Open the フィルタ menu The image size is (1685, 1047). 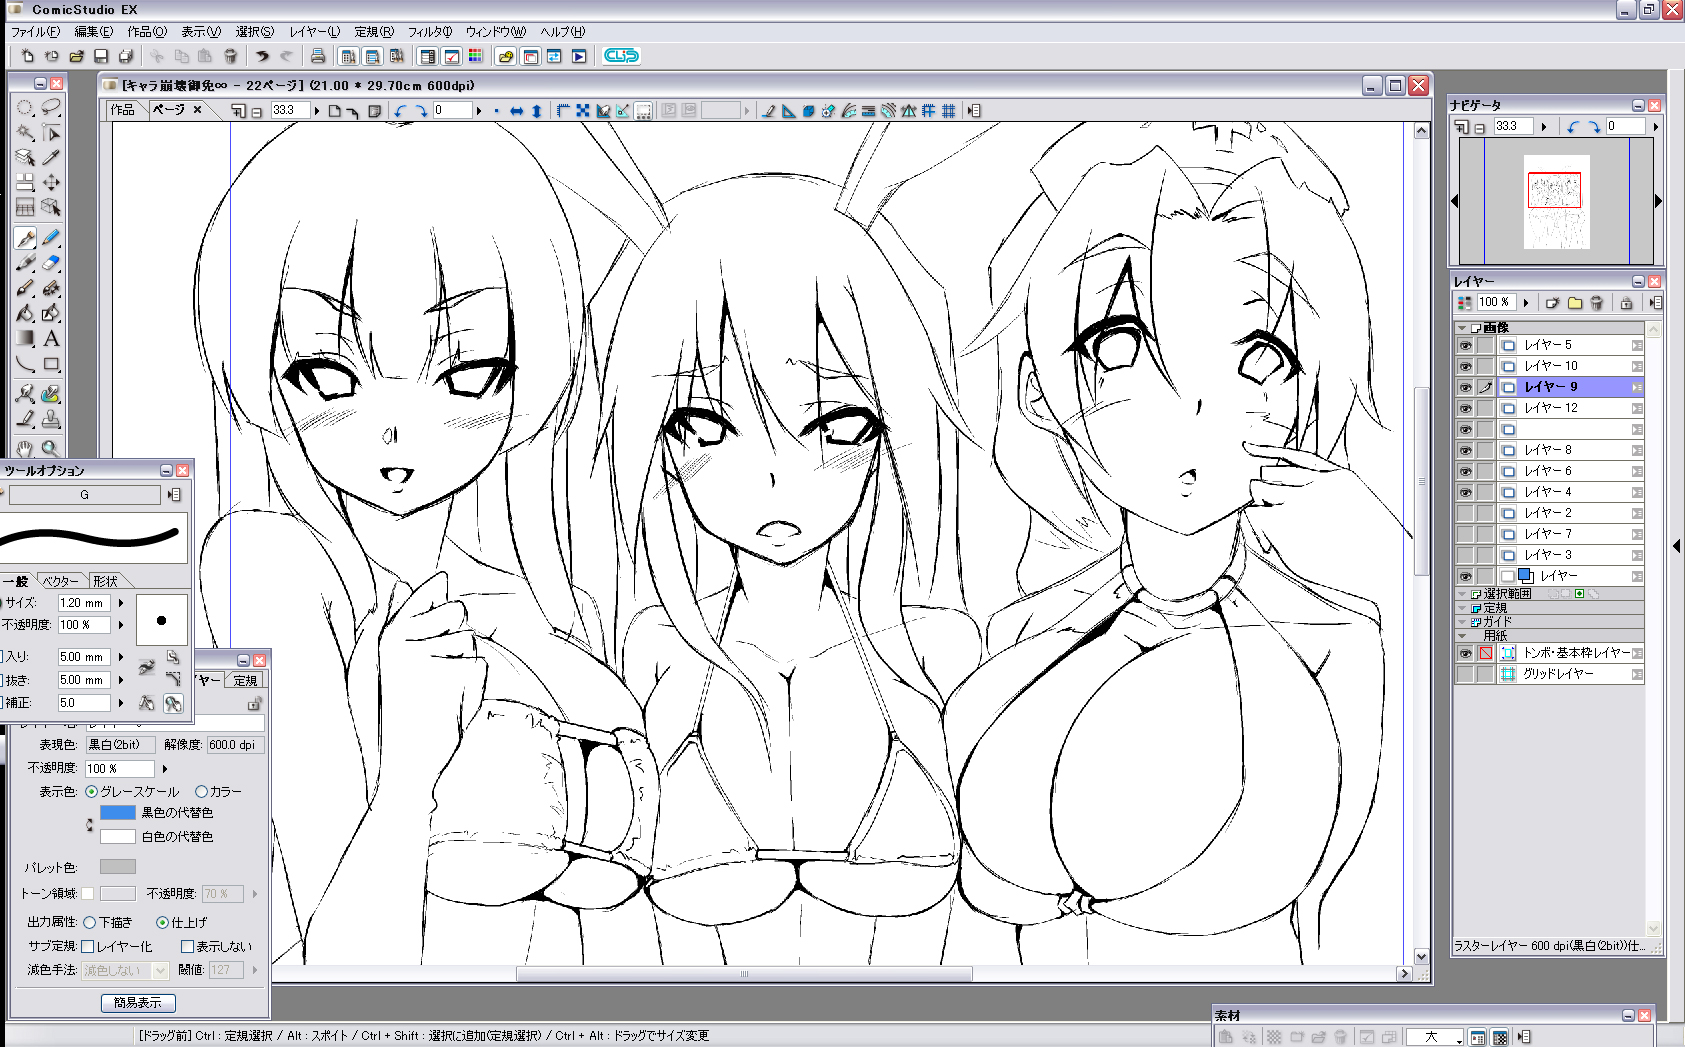[x=429, y=32]
